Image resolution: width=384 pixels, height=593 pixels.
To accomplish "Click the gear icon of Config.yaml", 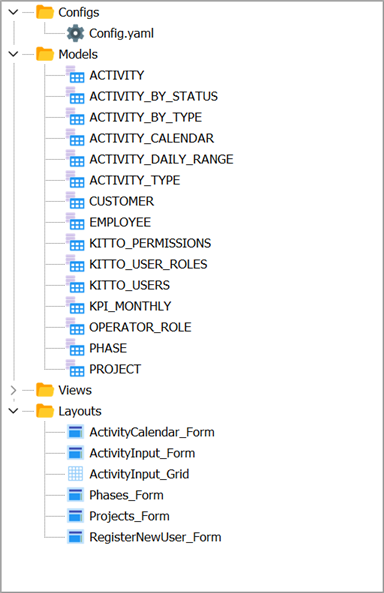I will coord(75,33).
